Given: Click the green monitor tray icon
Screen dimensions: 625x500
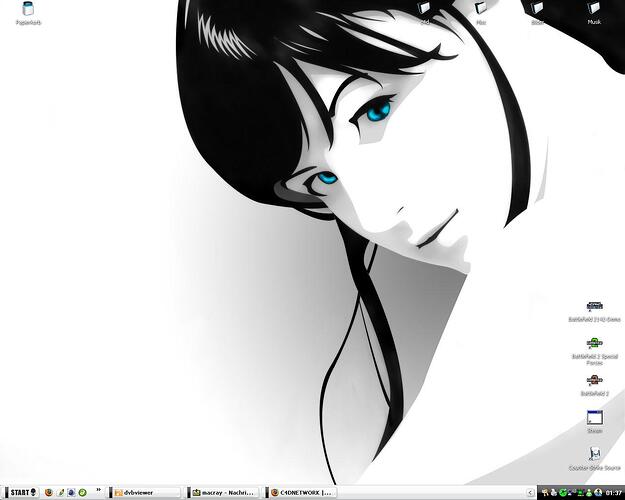Looking at the screenshot, I should [580, 493].
